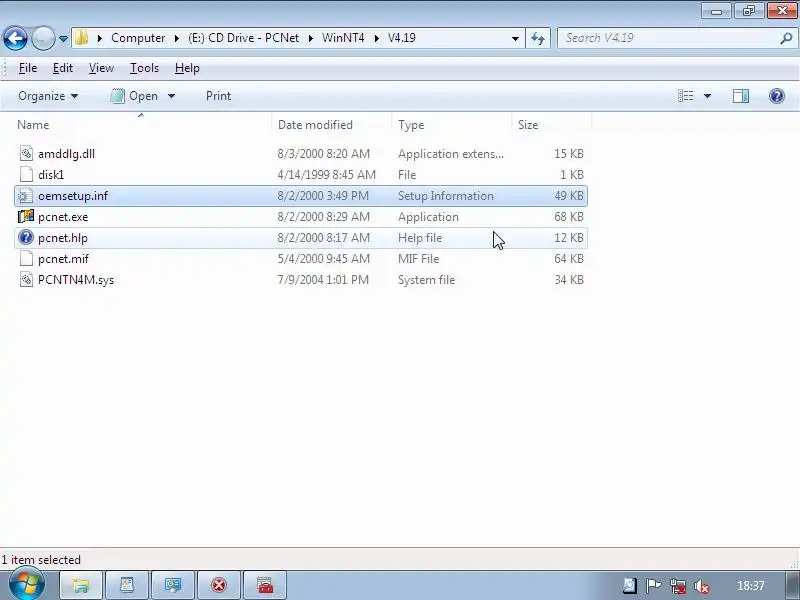Open the Edit menu
The height and width of the screenshot is (600, 800).
[63, 68]
